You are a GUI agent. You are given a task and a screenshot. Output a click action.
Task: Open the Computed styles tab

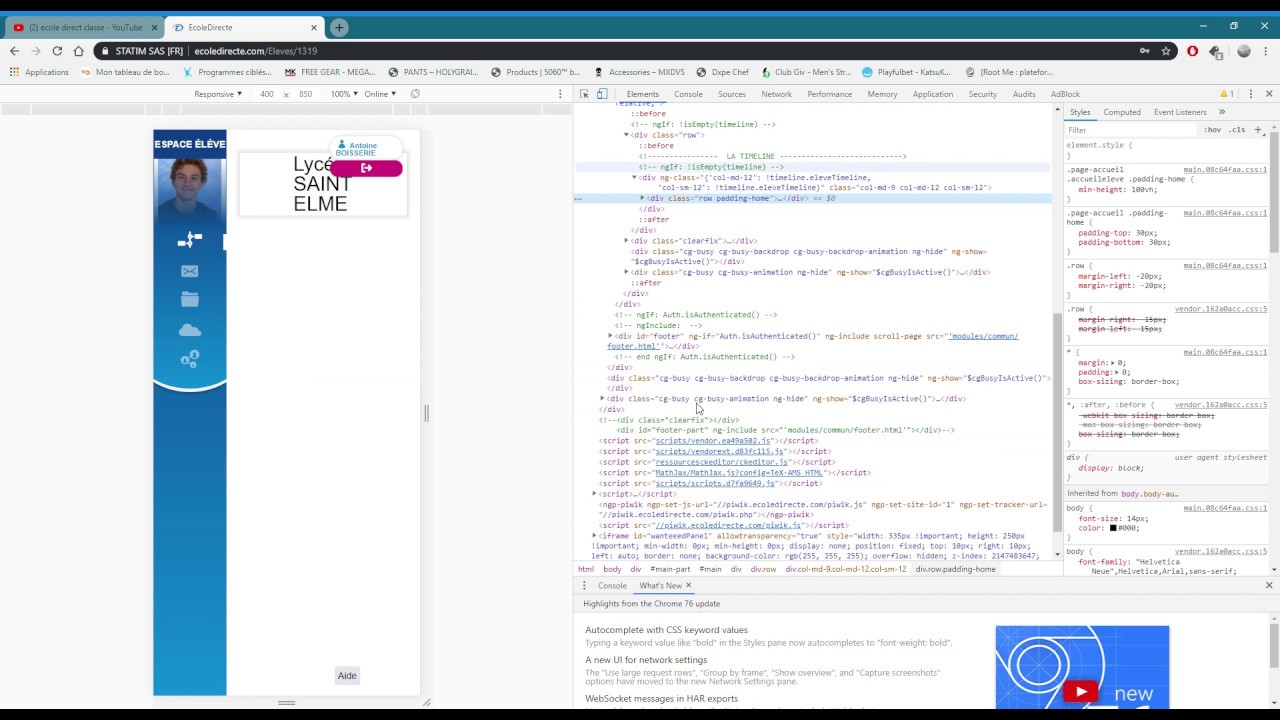[1122, 112]
